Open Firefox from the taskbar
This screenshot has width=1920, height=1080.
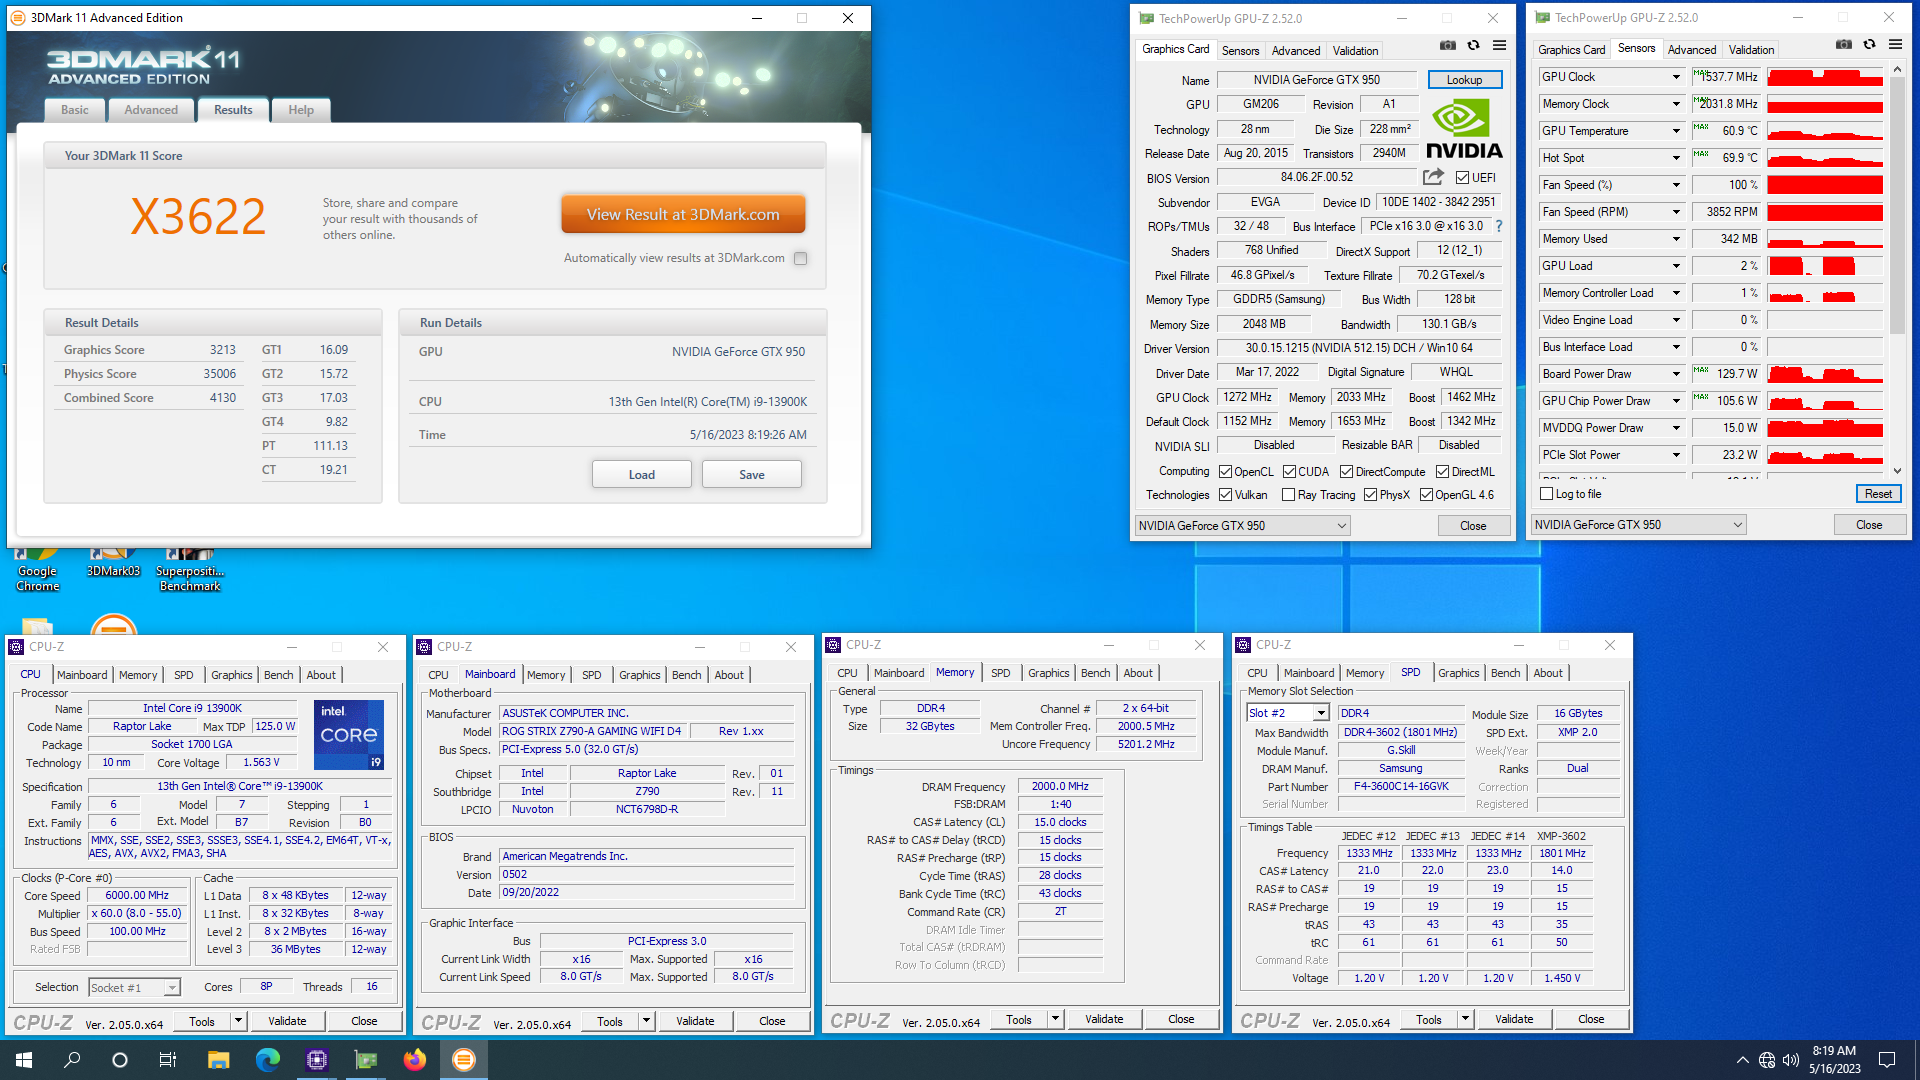(x=414, y=1060)
